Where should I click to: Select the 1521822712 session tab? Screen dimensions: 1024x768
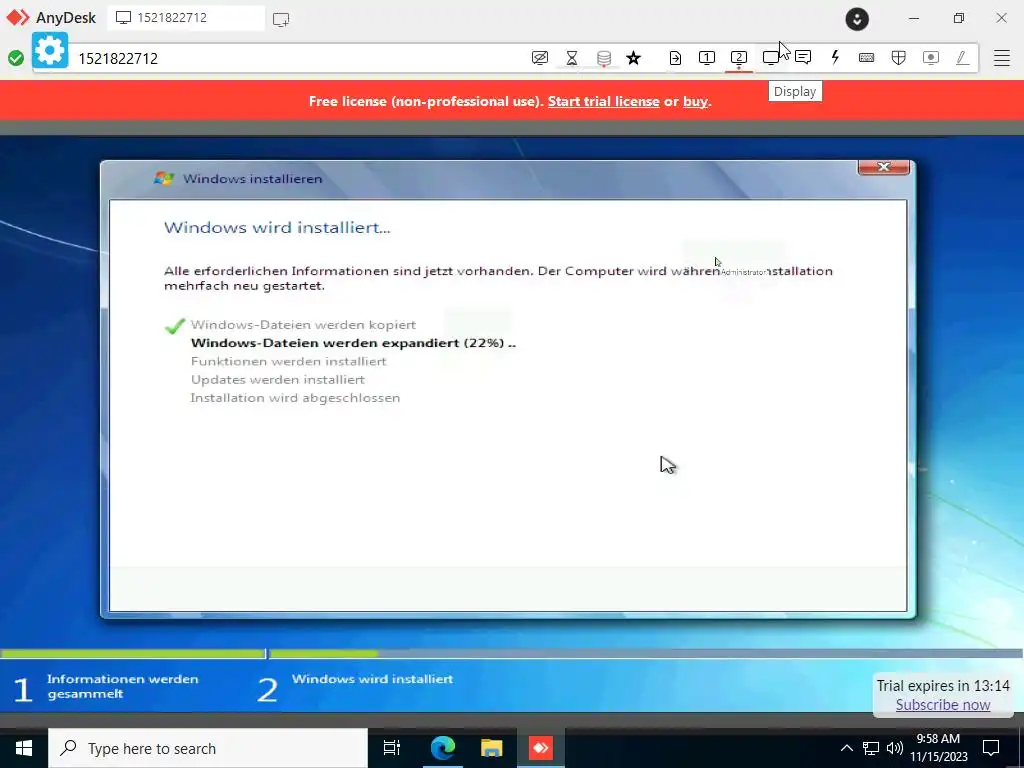click(x=185, y=18)
